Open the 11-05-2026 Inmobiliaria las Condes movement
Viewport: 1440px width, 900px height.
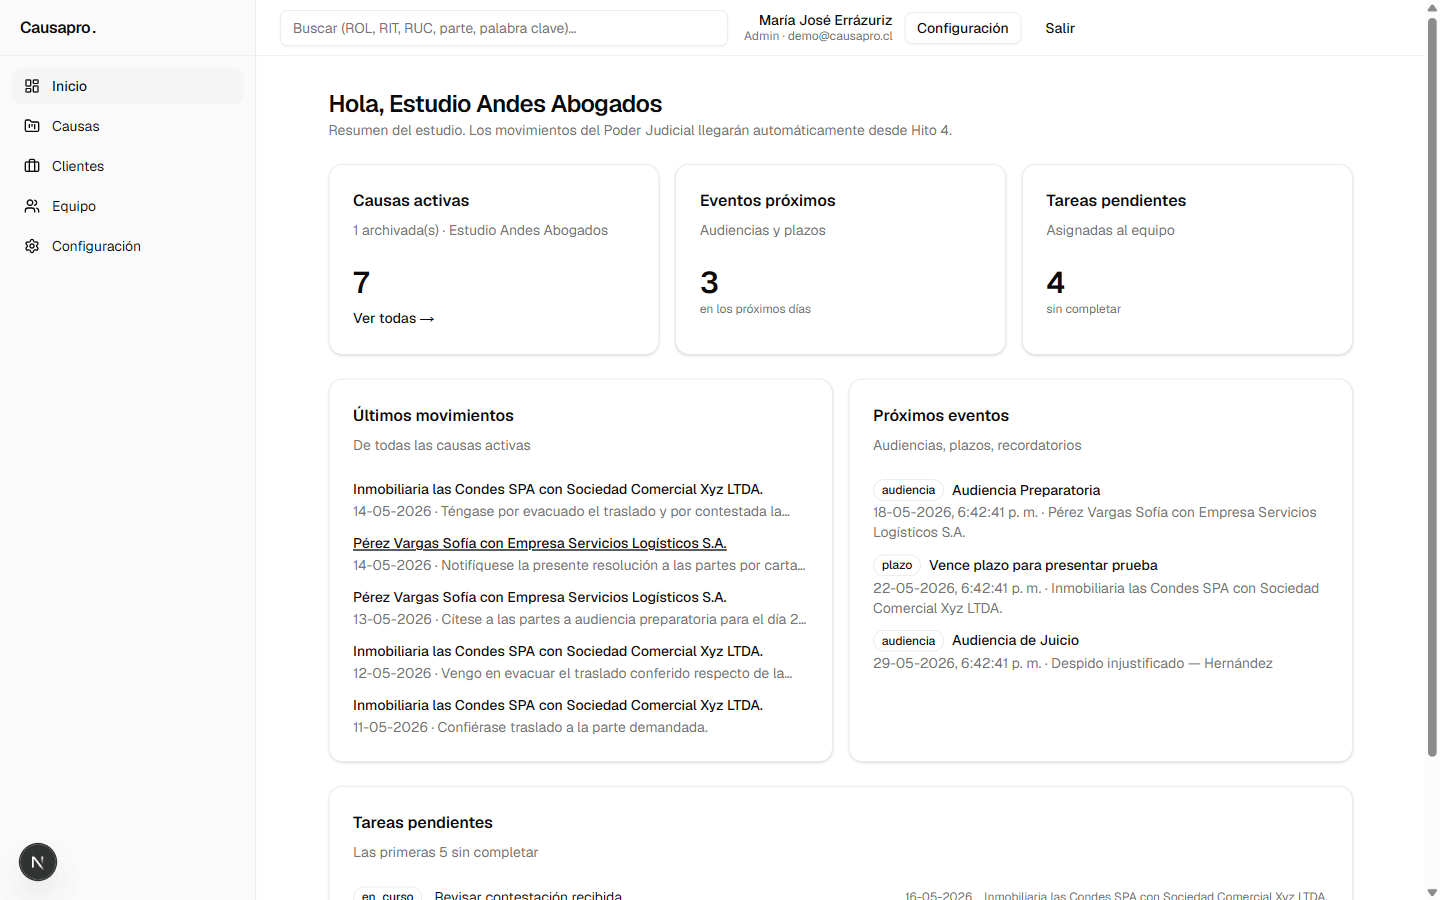[558, 705]
